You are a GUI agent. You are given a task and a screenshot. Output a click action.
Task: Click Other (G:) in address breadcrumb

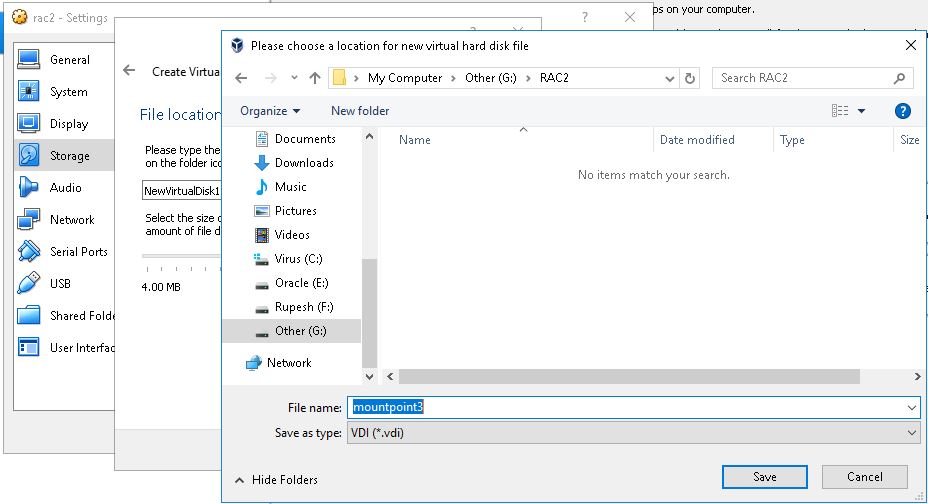[x=491, y=78]
